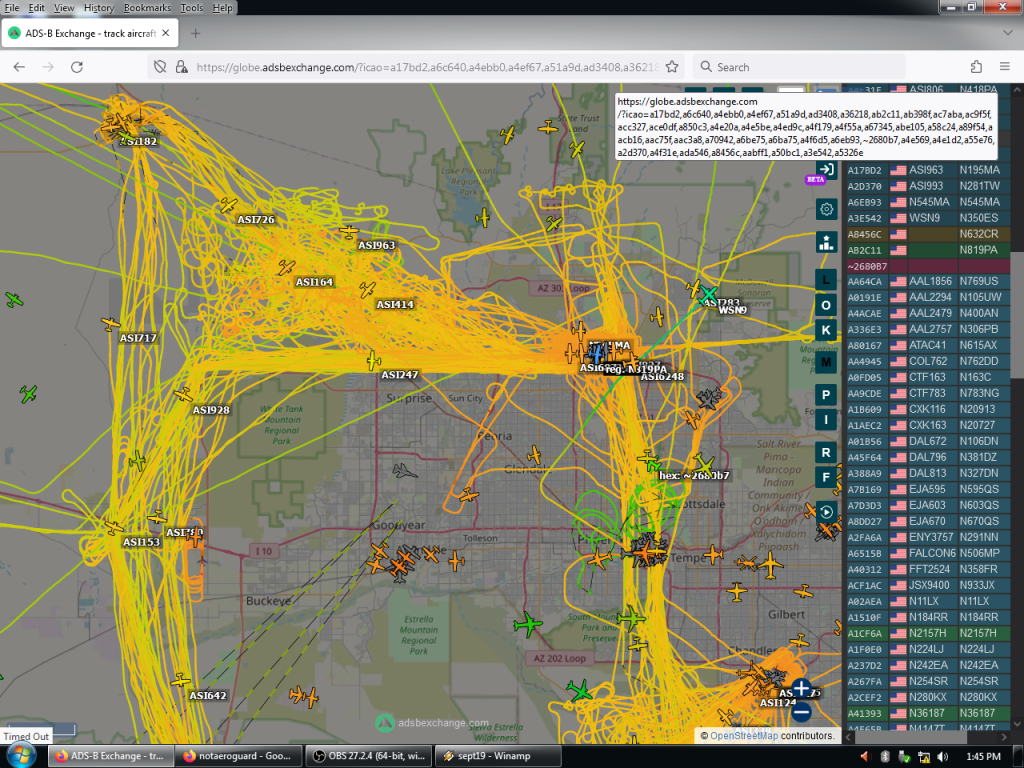Open the leaderboard stats icon
1024x768 pixels.
click(826, 242)
